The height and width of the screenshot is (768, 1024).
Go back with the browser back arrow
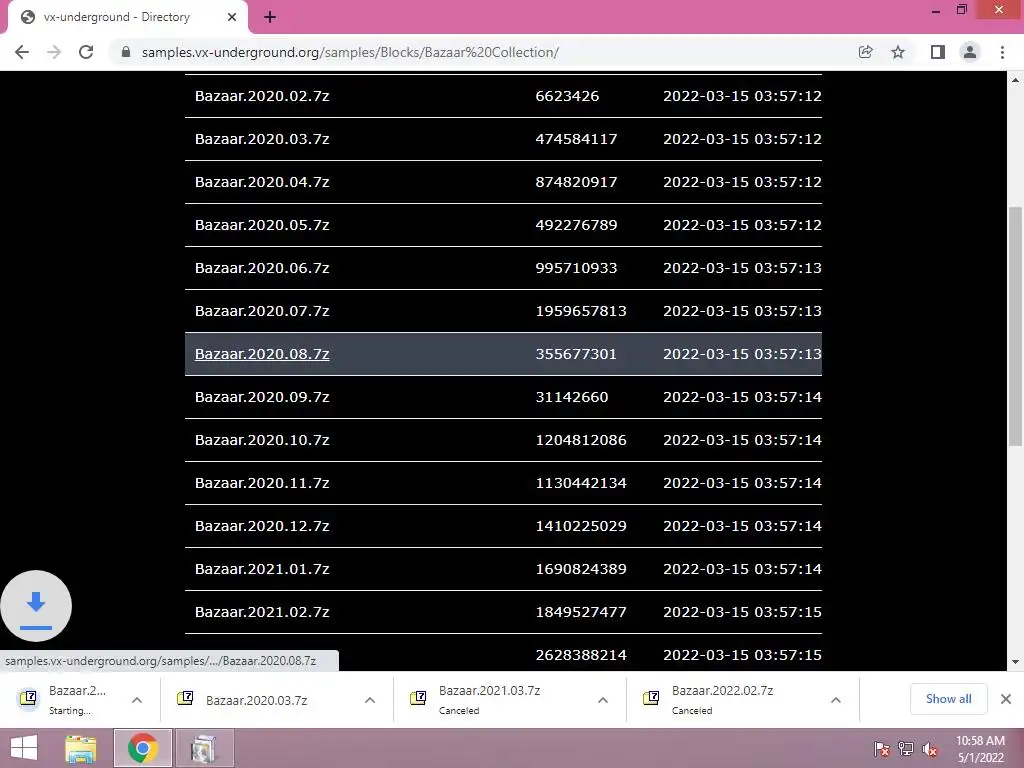(22, 52)
